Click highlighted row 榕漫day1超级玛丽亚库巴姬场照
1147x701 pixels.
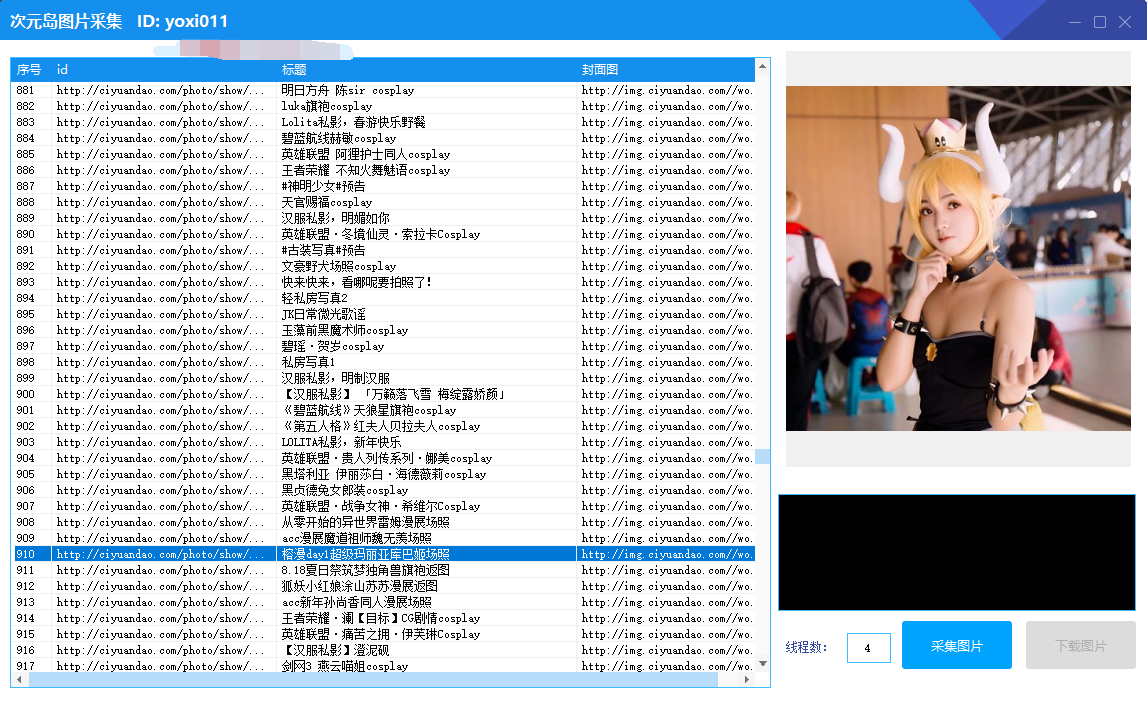(383, 555)
